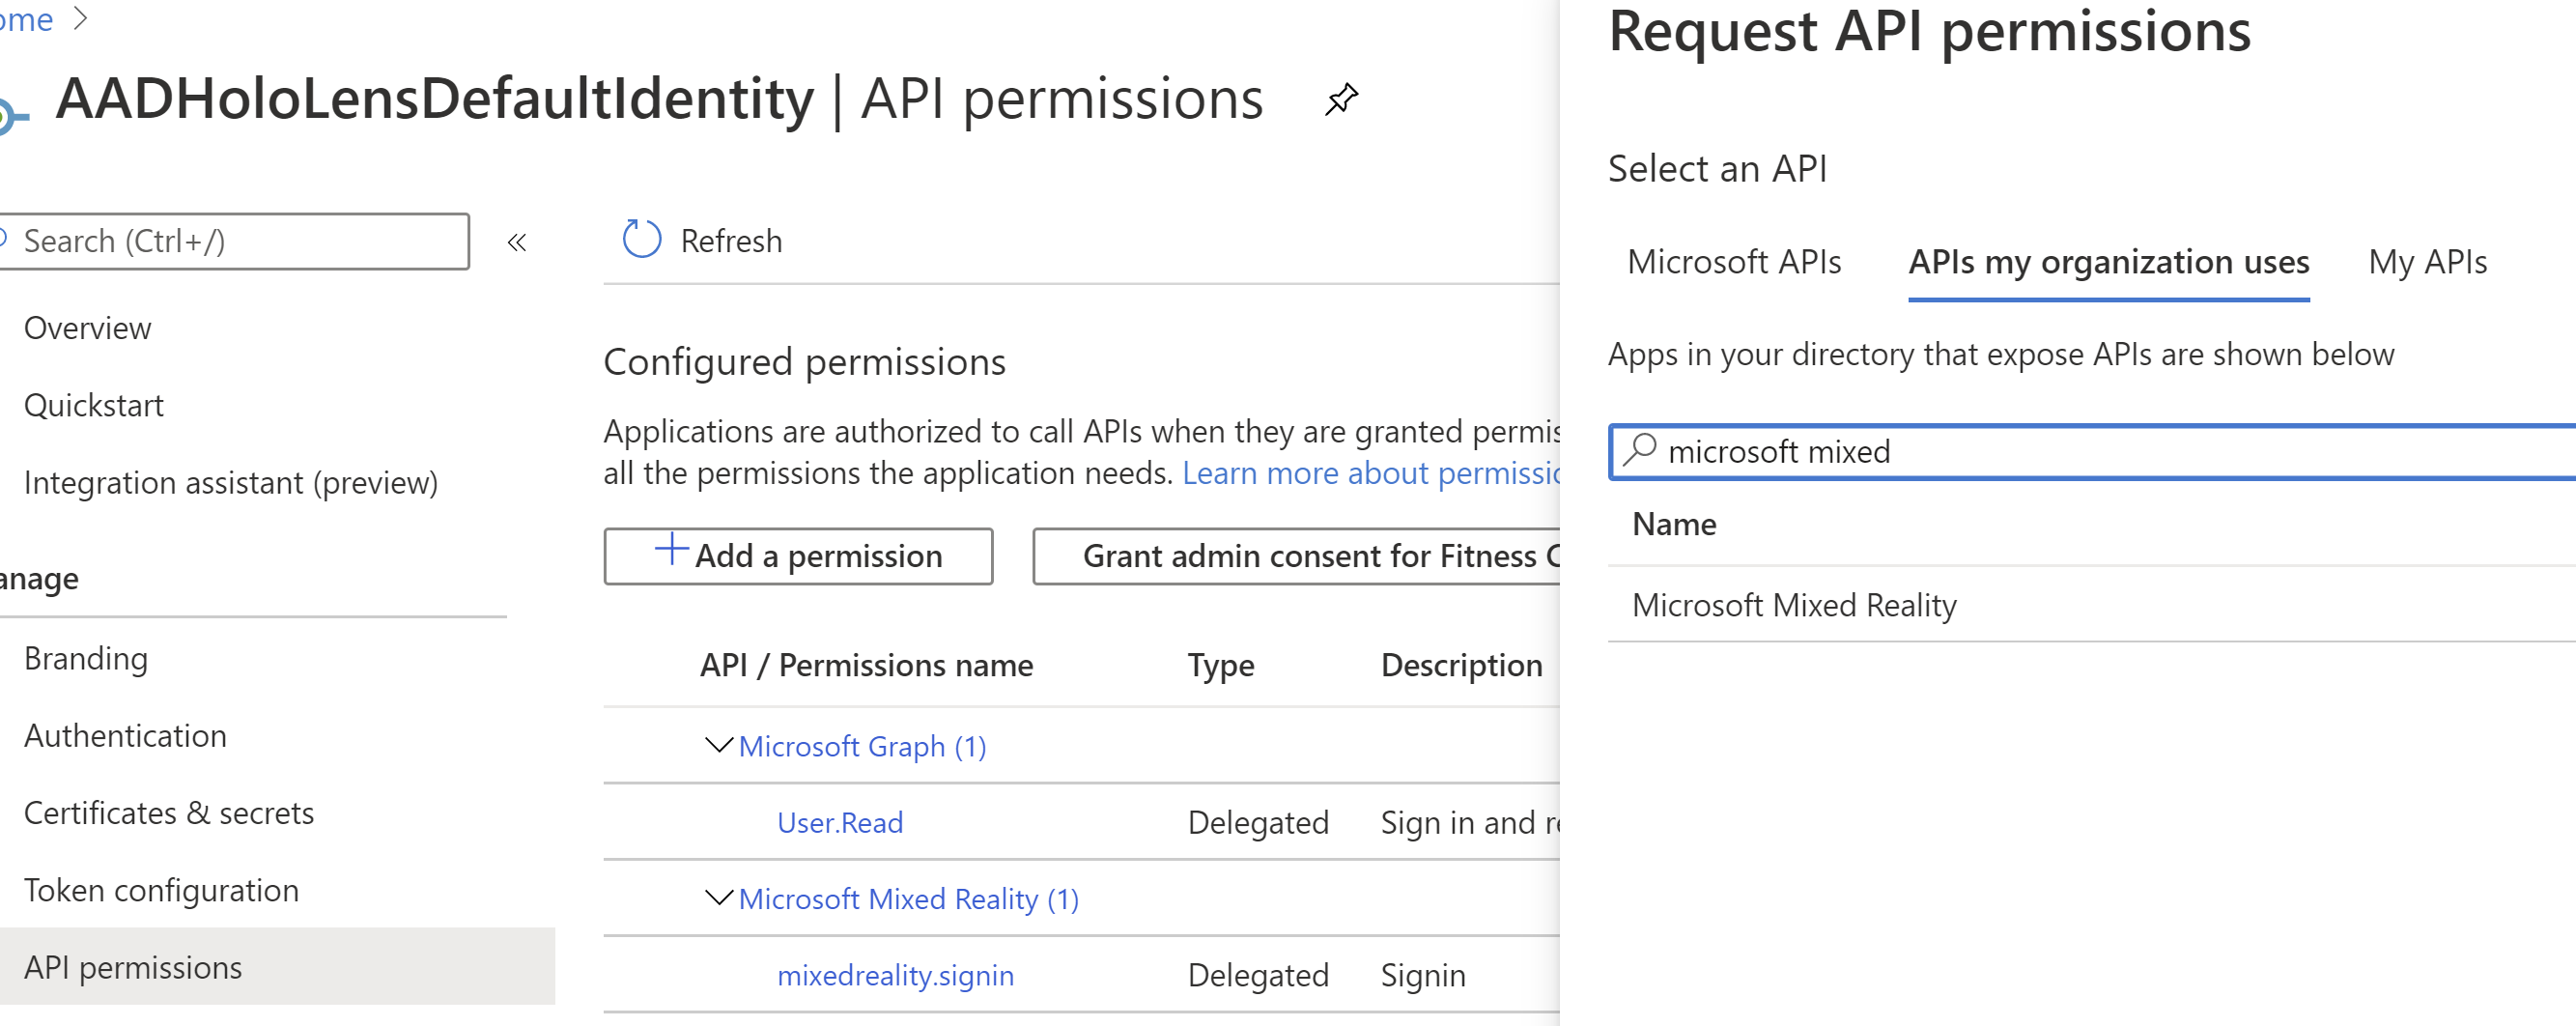2576x1026 pixels.
Task: Open the mixedreality.signin permission
Action: (x=895, y=975)
